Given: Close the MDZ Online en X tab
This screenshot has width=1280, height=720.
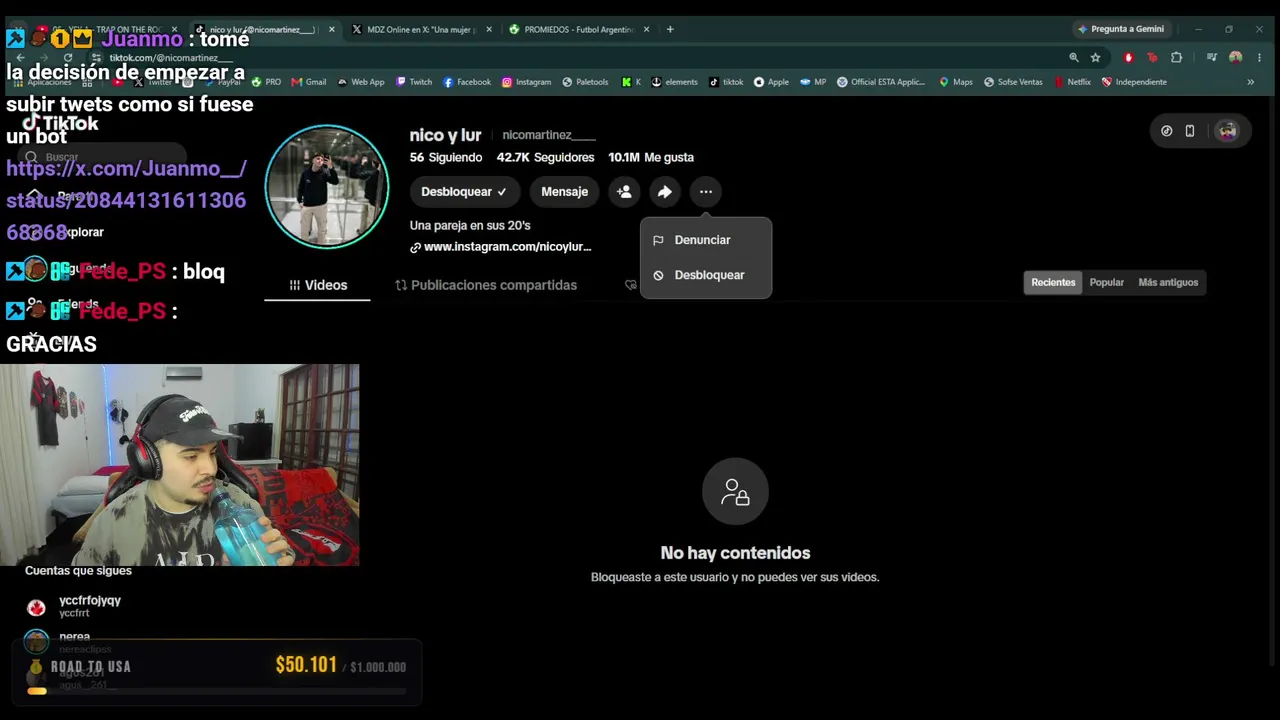Looking at the screenshot, I should [489, 29].
